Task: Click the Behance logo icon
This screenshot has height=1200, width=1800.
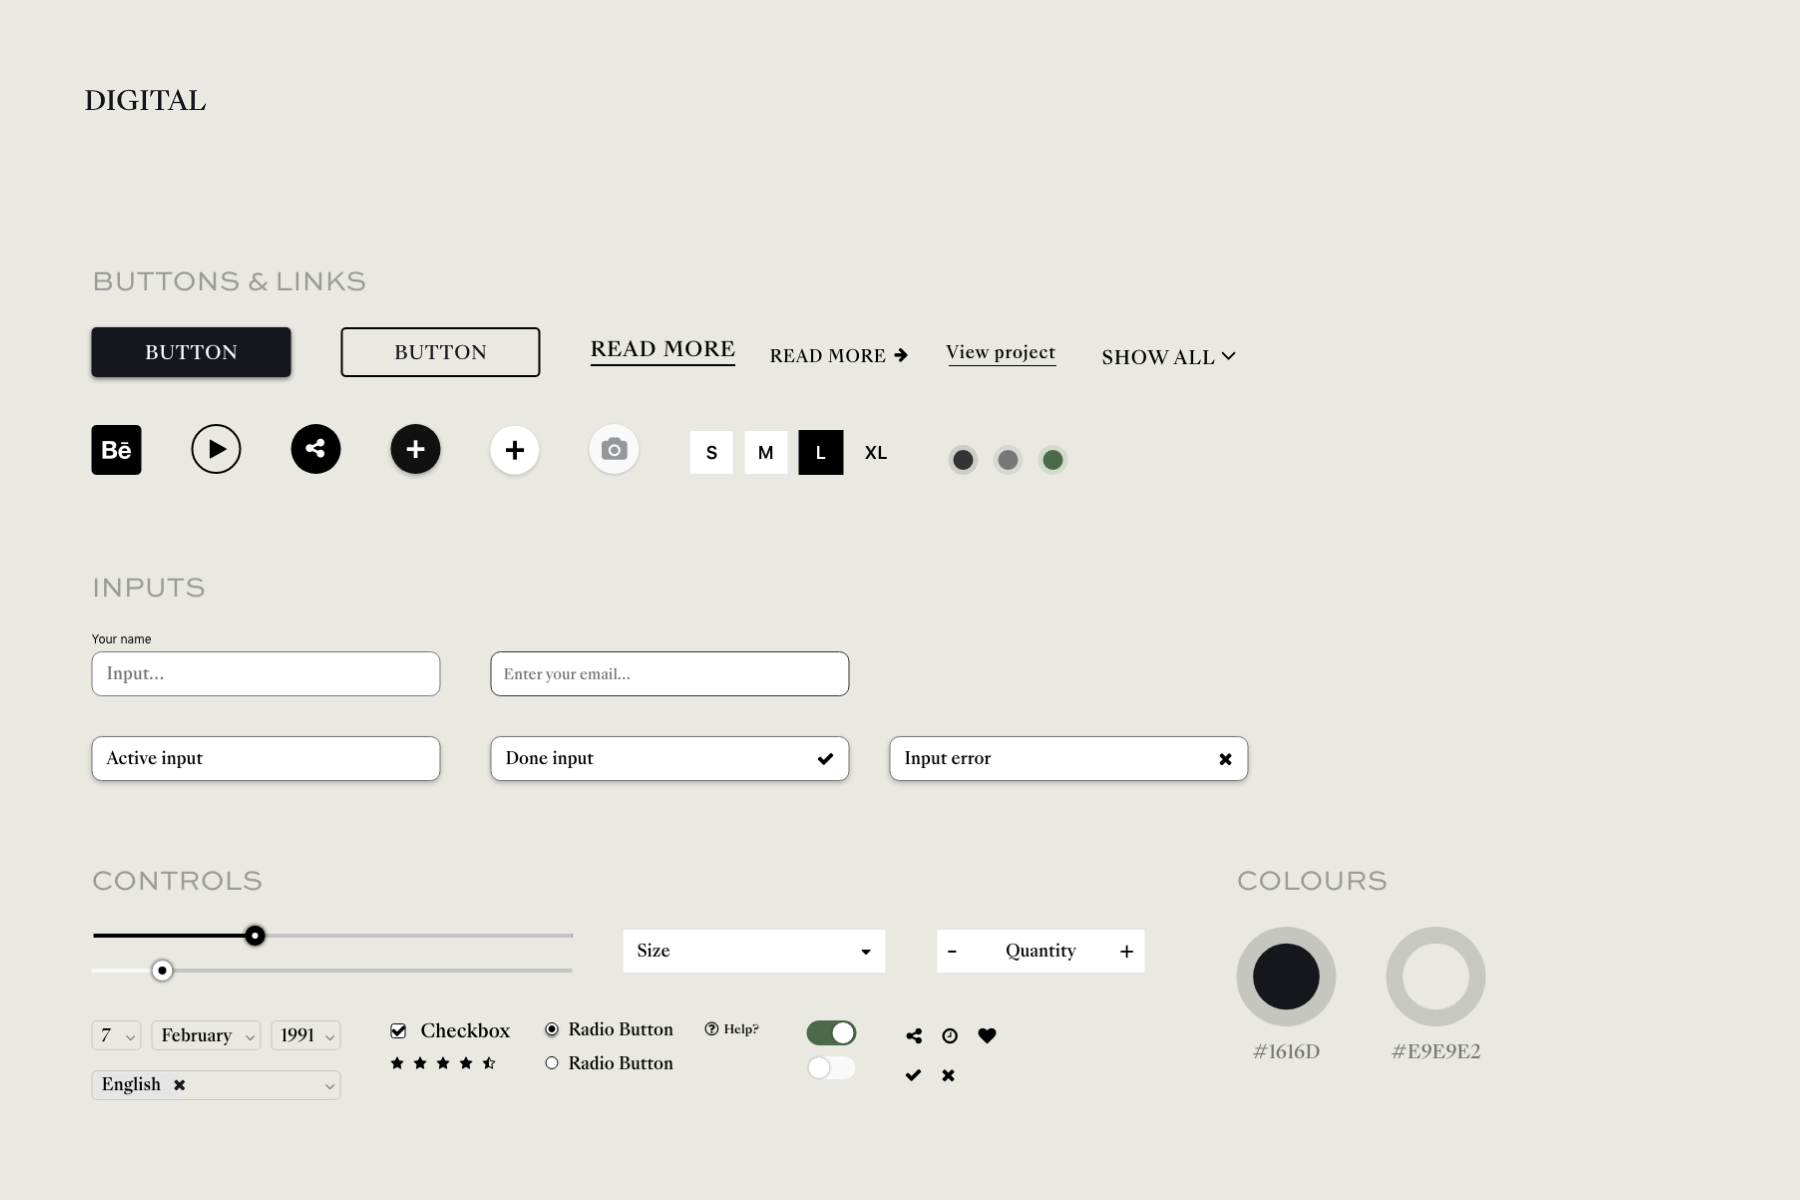Action: click(x=116, y=450)
